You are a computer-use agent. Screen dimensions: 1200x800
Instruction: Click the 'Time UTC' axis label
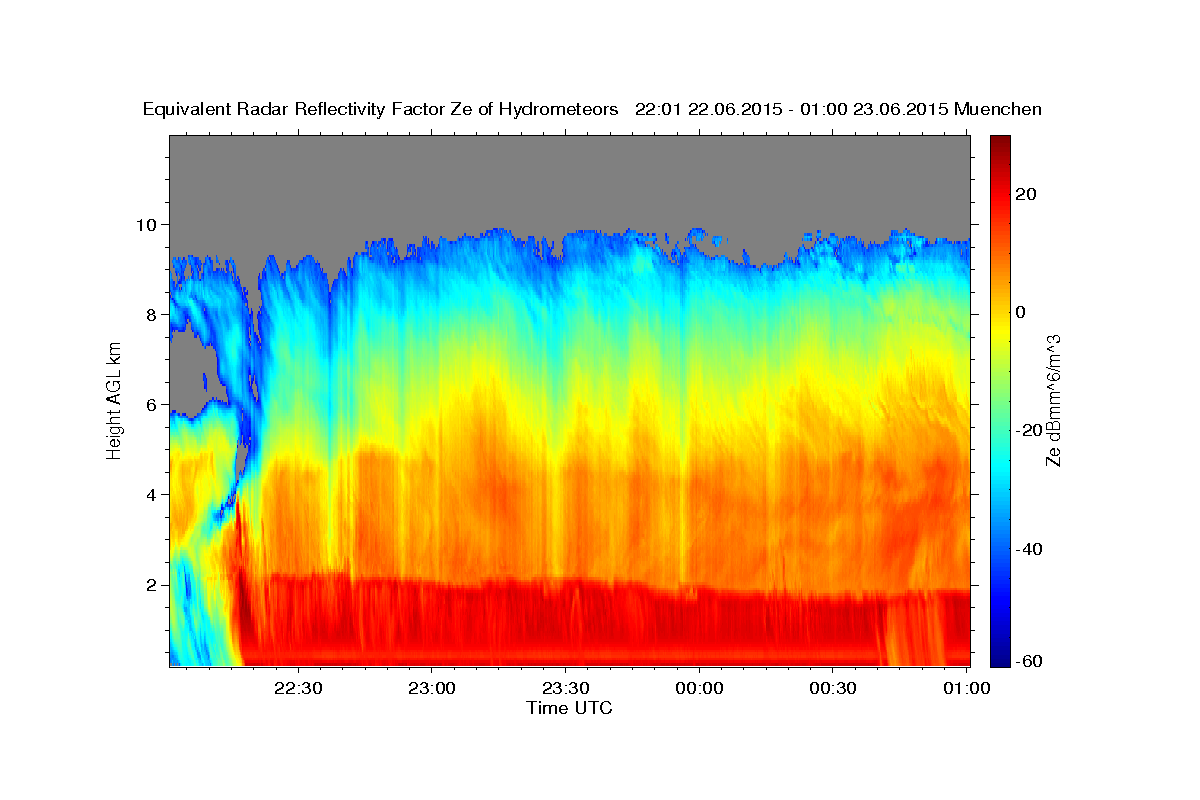[x=569, y=708]
